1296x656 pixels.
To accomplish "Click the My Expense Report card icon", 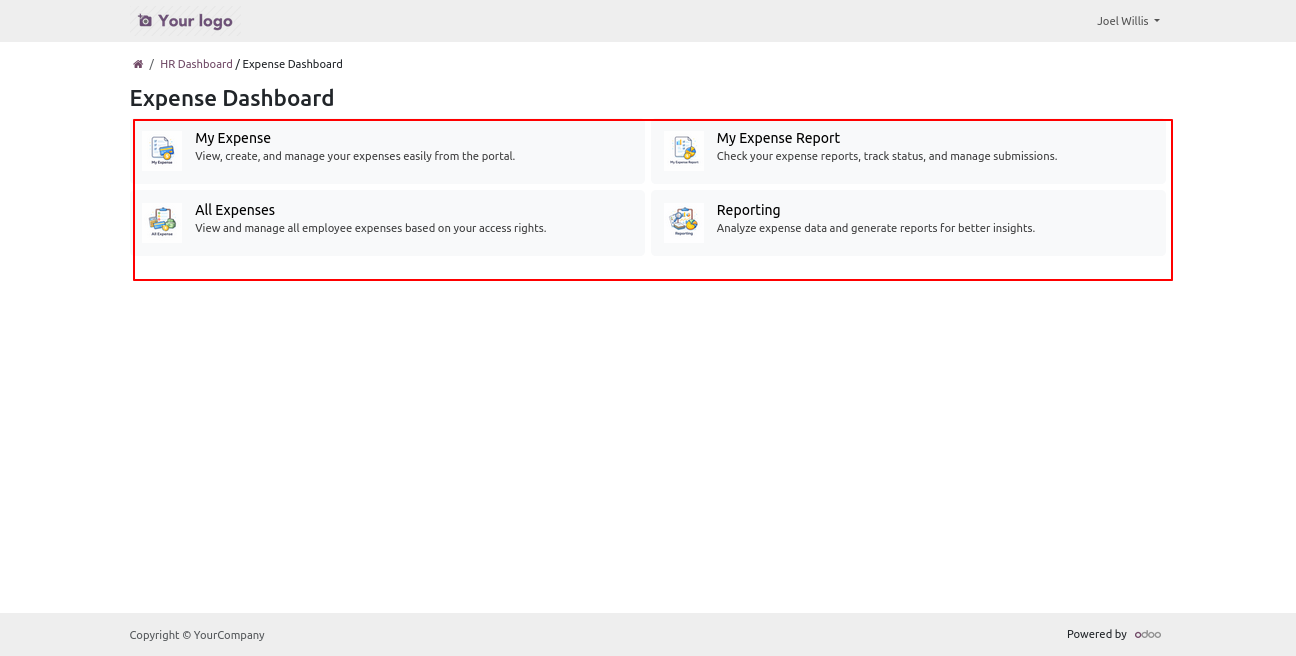I will tap(684, 150).
